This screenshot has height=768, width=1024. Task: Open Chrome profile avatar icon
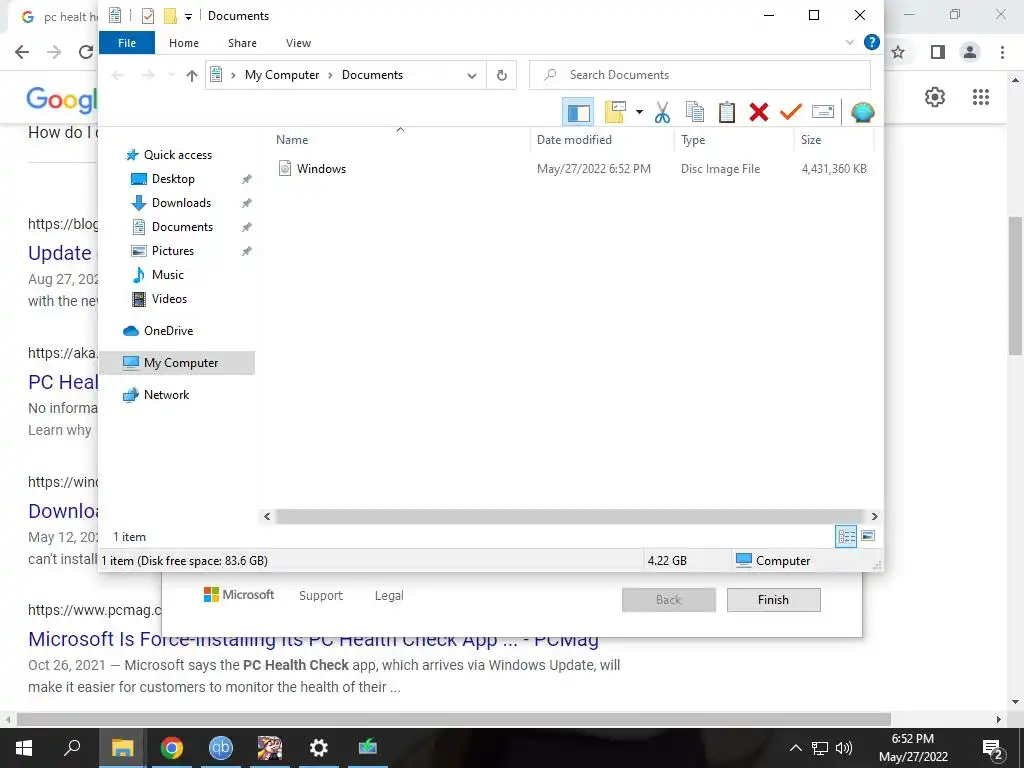tap(970, 52)
